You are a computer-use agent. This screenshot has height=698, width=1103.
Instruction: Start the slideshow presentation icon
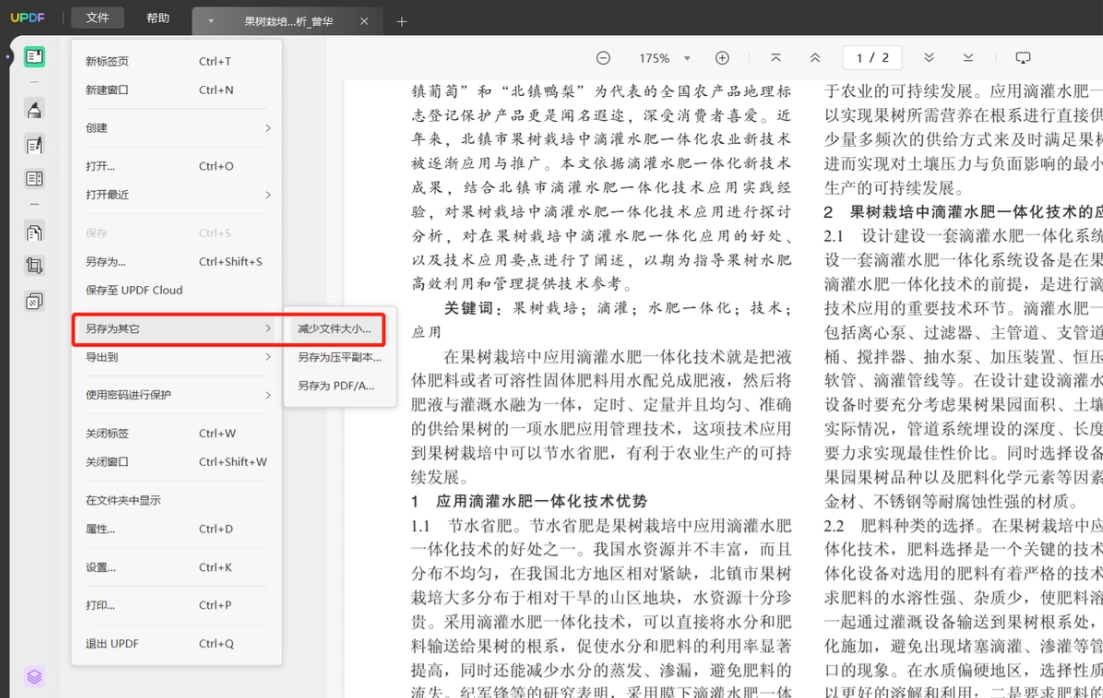click(x=1023, y=58)
